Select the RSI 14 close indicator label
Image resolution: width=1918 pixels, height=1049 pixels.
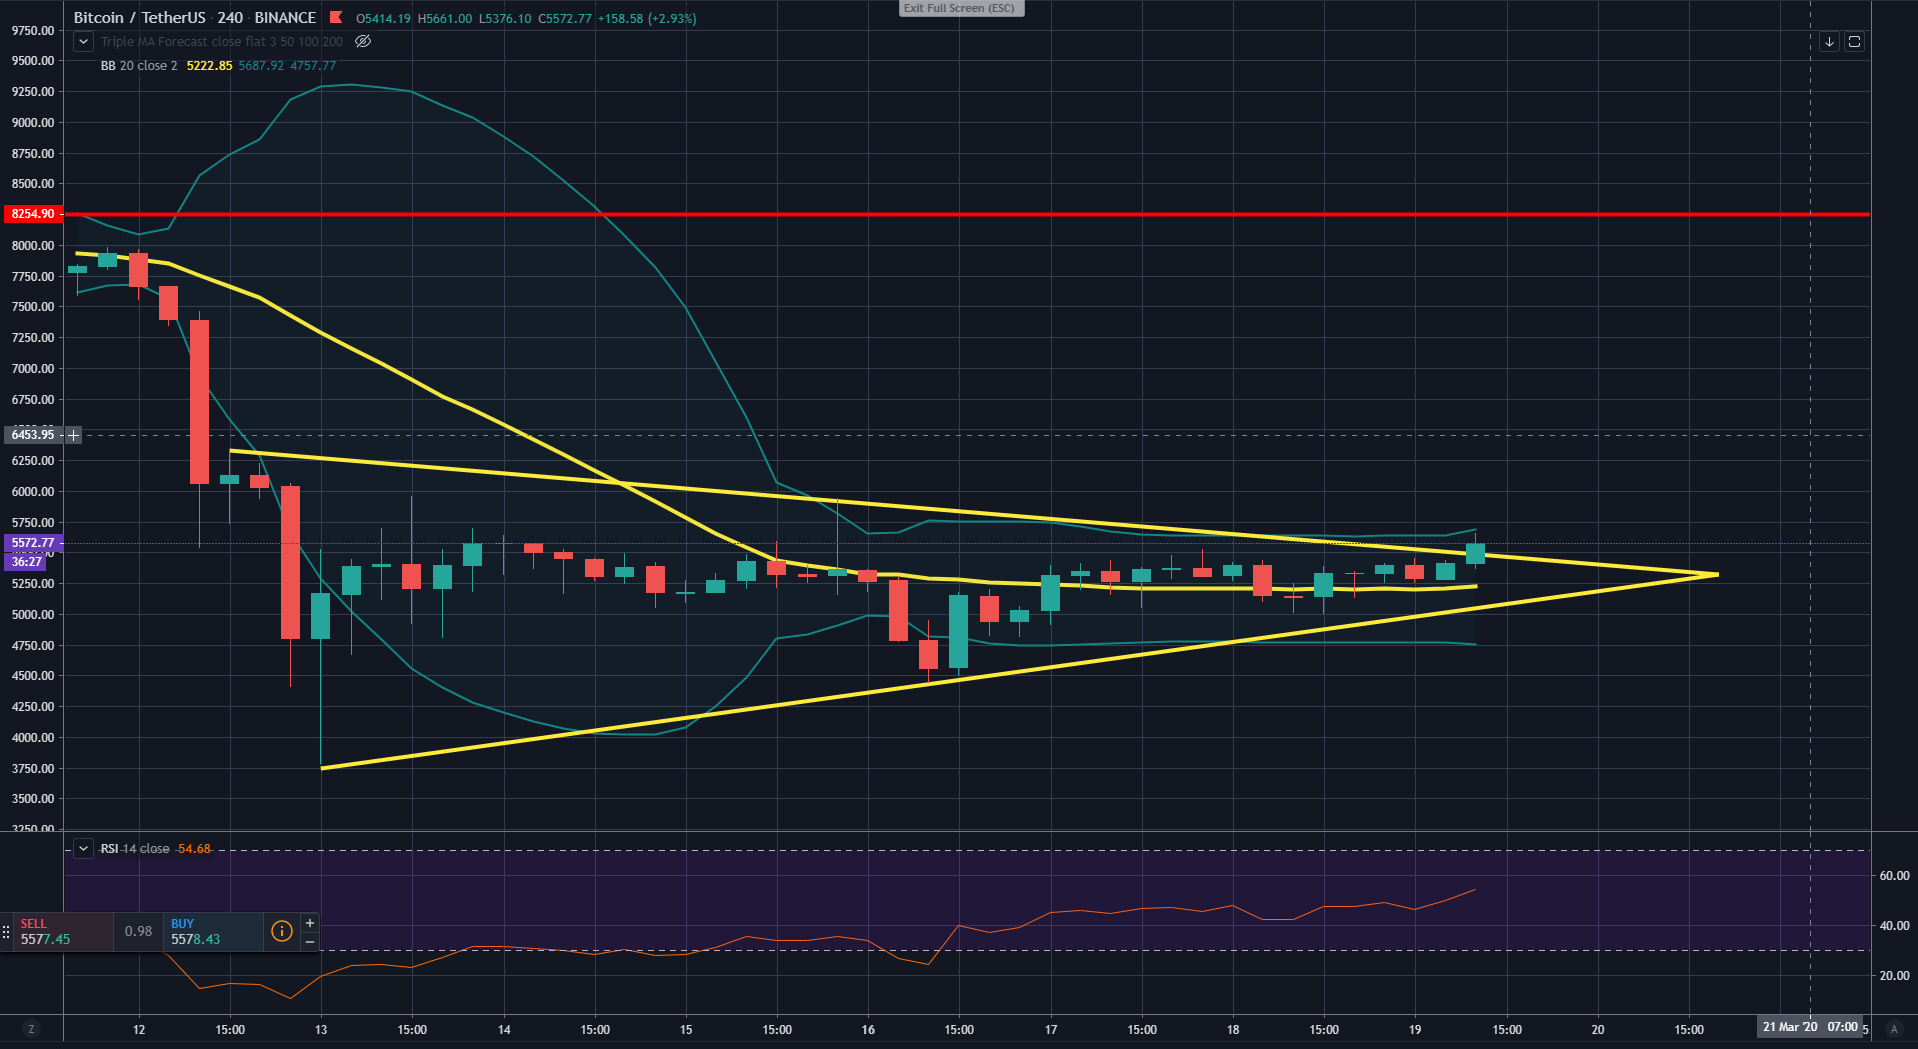pos(135,849)
